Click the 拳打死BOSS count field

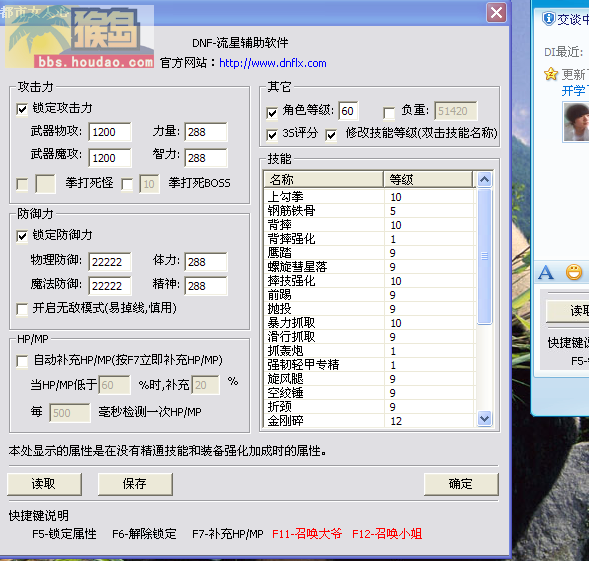click(x=149, y=184)
